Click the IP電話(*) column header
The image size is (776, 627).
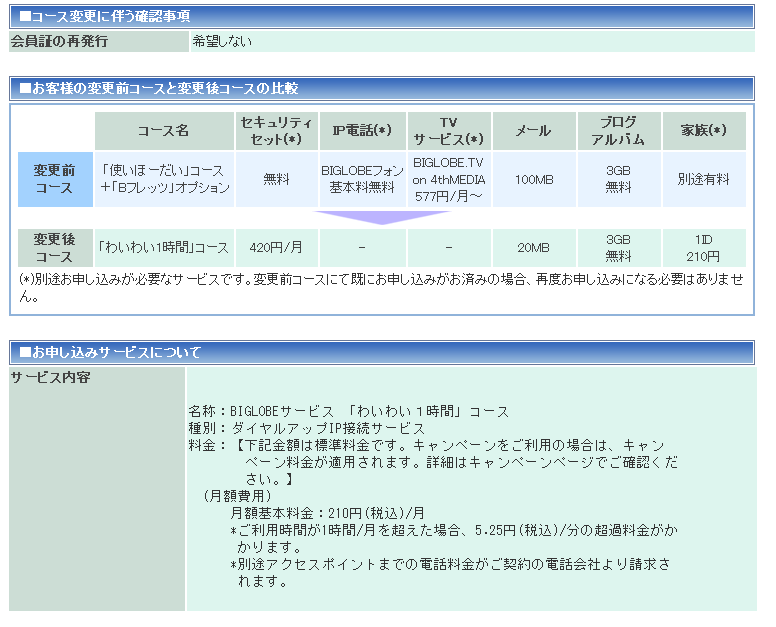pos(362,131)
